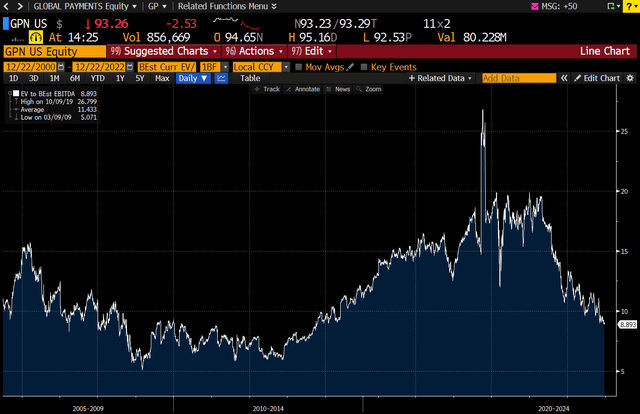
Task: Select the Max range tab
Action: tap(162, 78)
